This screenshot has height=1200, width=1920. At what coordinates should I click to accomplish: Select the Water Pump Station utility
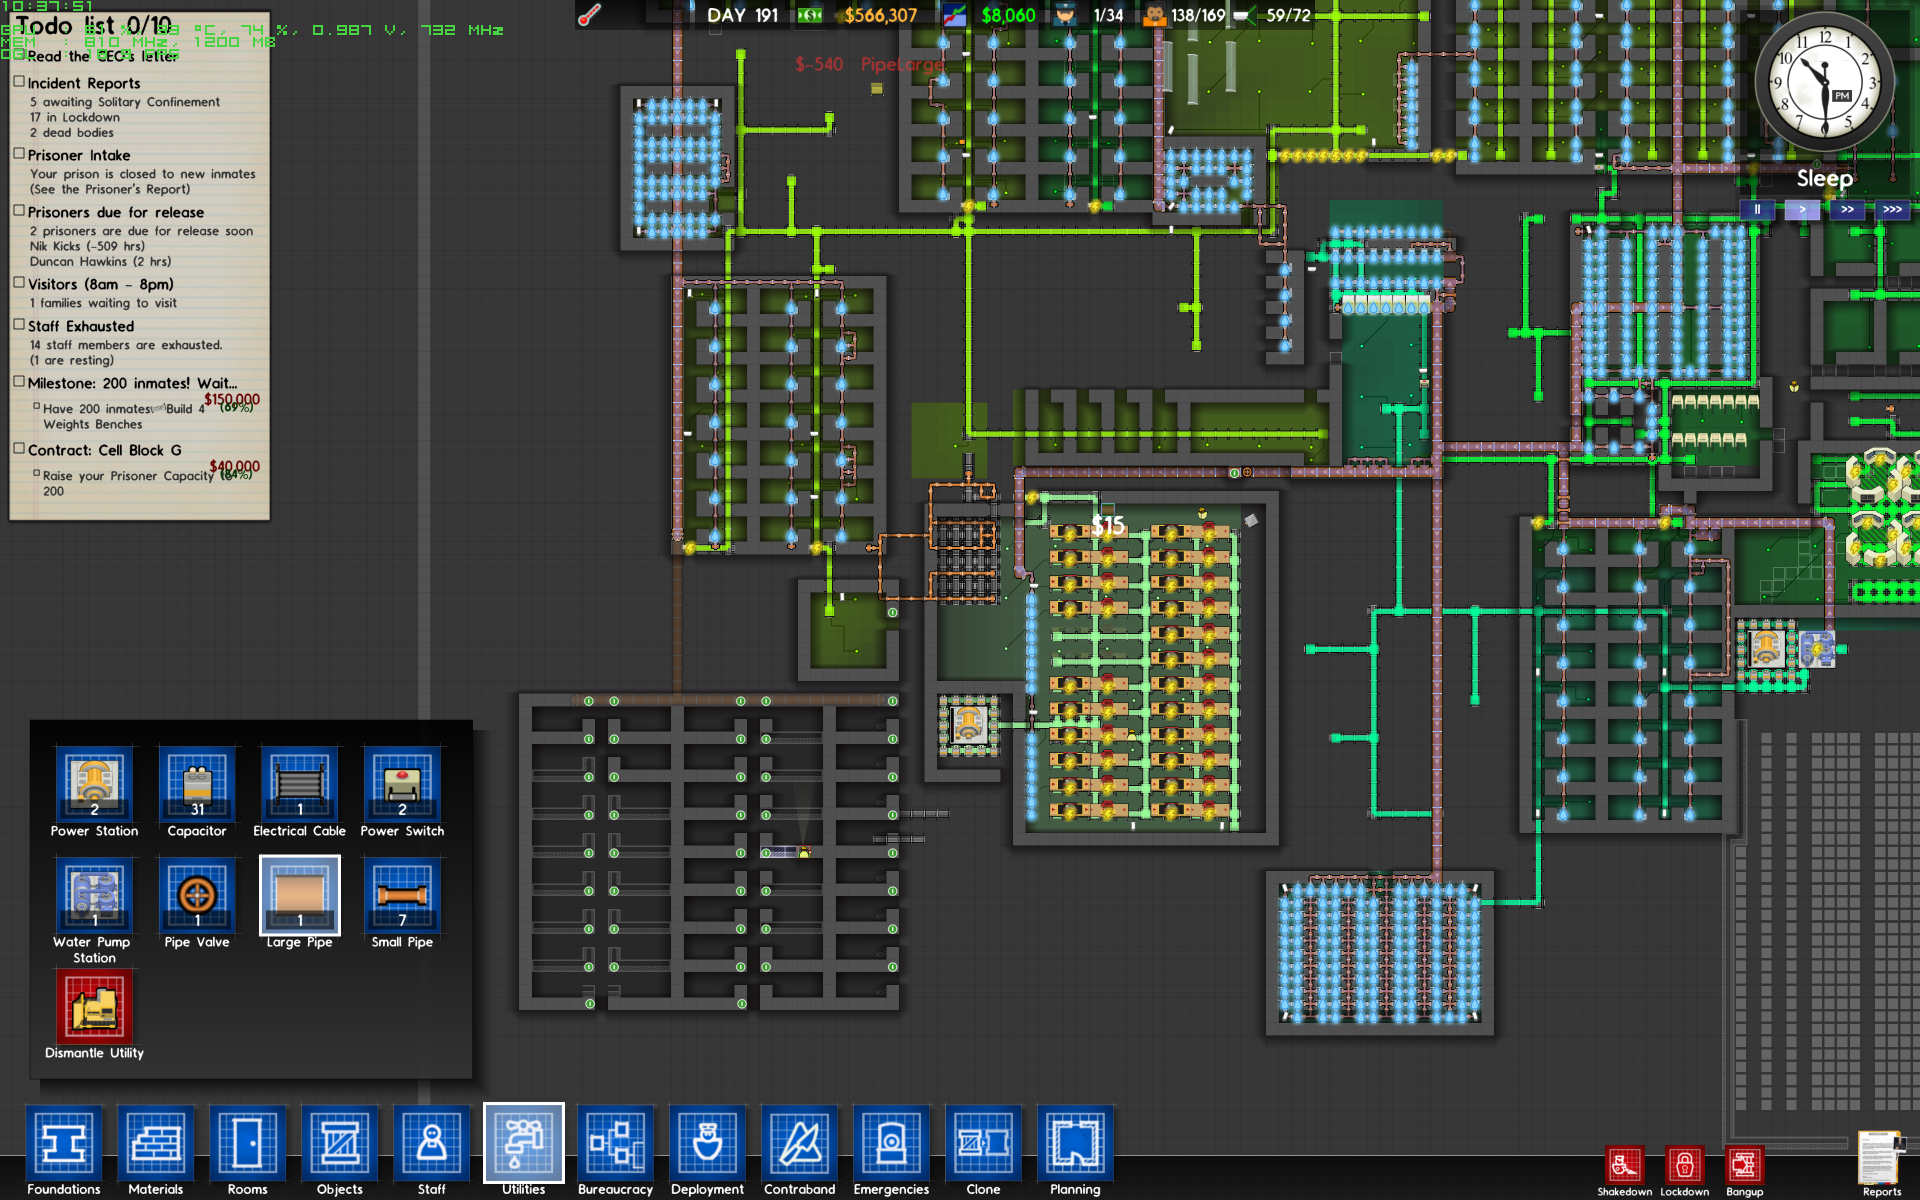pyautogui.click(x=95, y=894)
